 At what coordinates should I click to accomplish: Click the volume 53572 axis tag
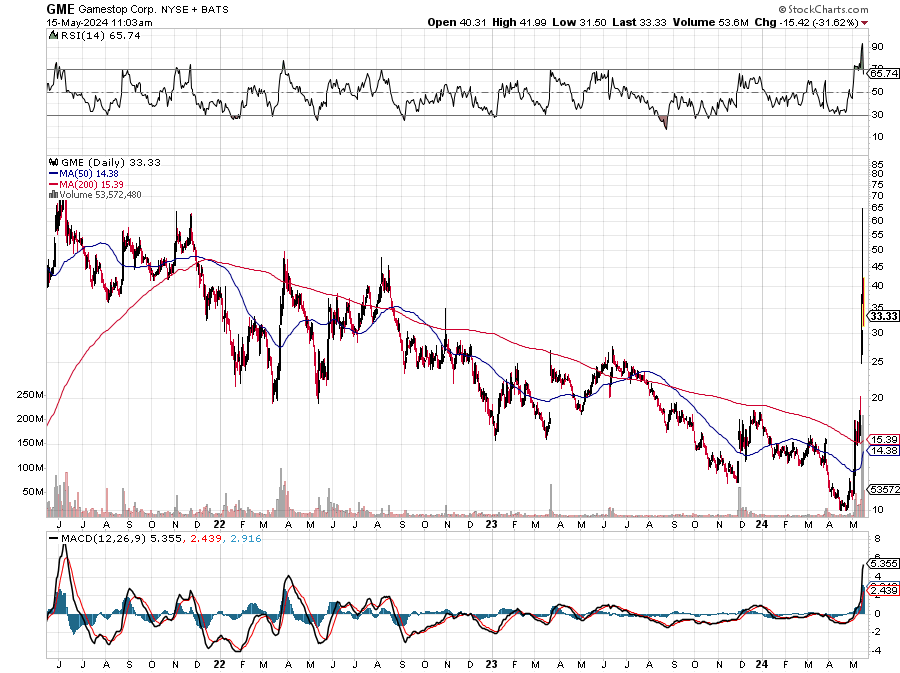tap(884, 489)
